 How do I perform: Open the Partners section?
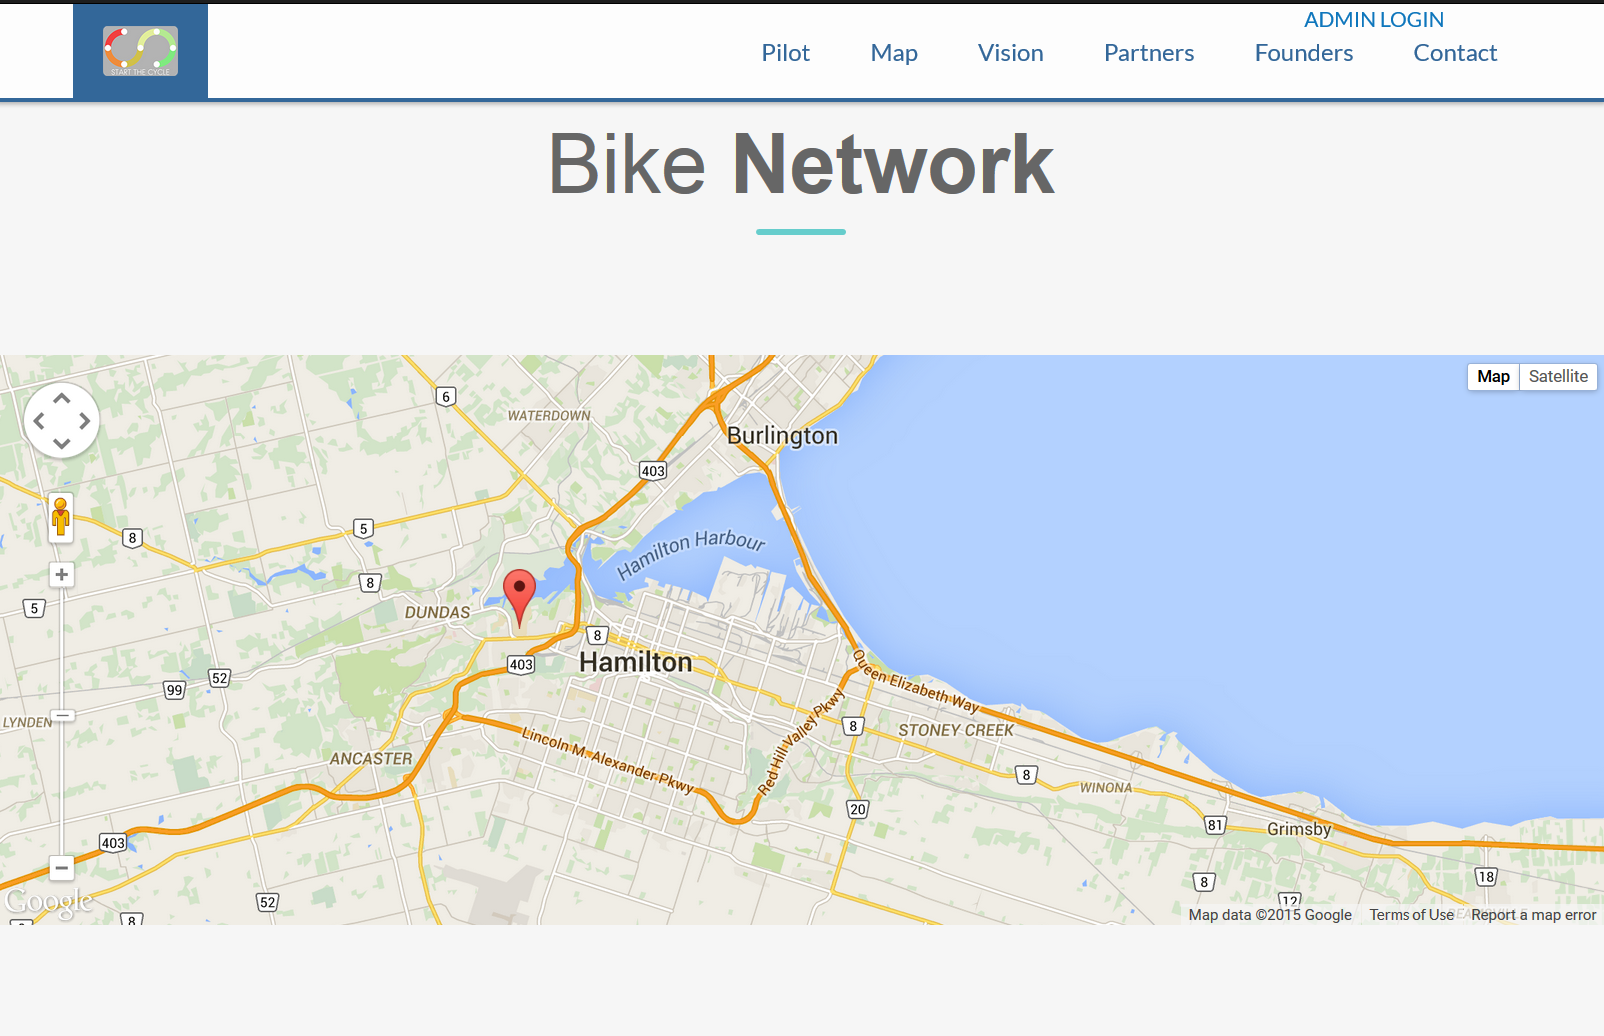[1149, 53]
